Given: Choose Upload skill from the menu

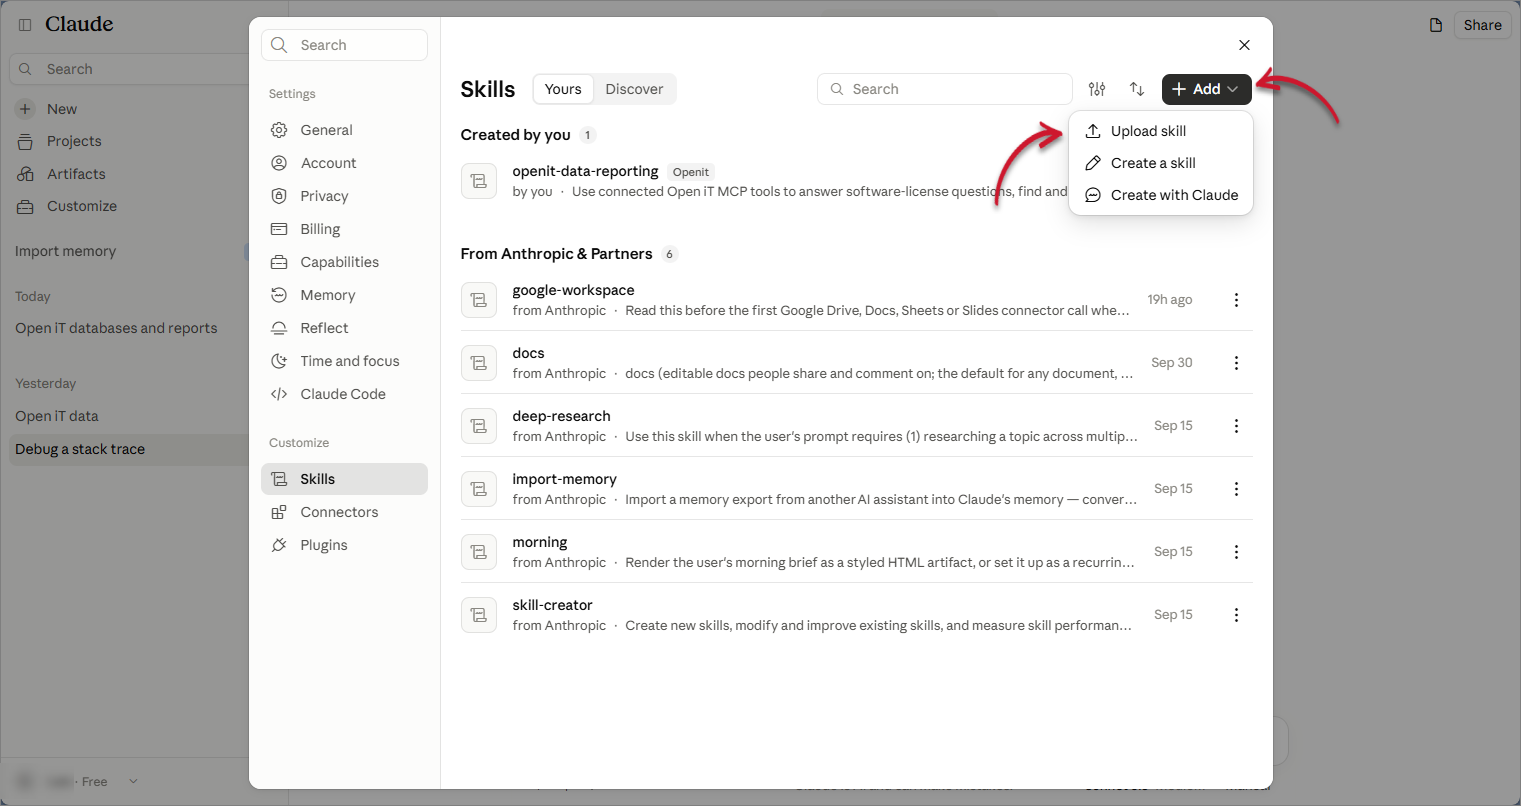Looking at the screenshot, I should [x=1161, y=131].
